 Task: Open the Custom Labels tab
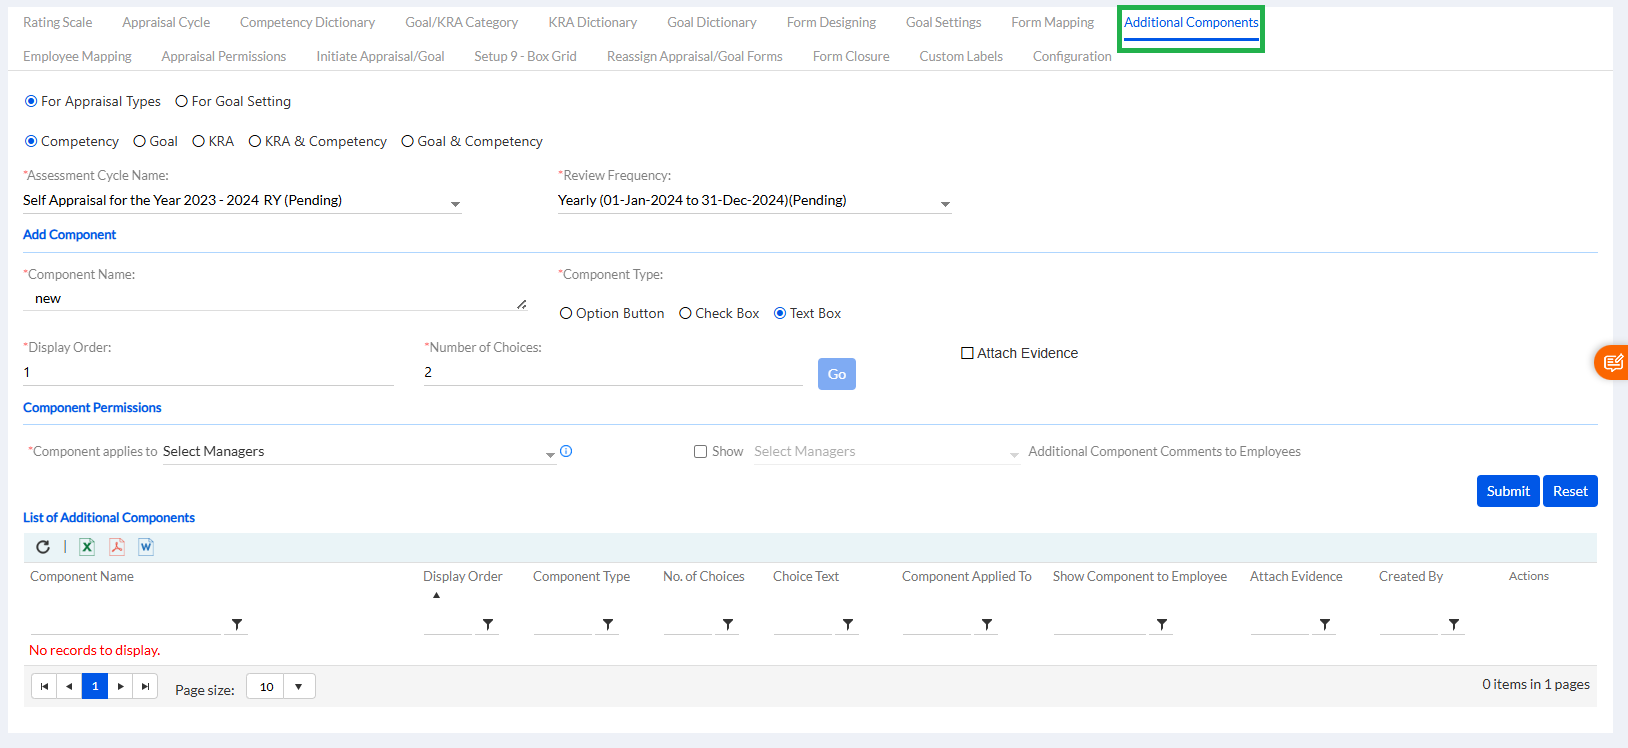(x=960, y=56)
